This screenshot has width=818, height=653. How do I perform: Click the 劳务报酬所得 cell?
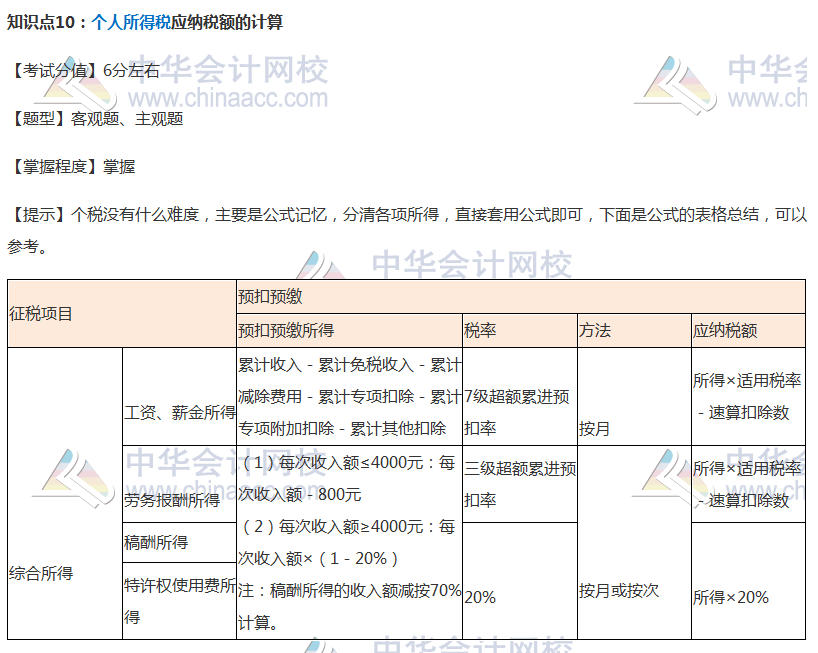[x=179, y=484]
